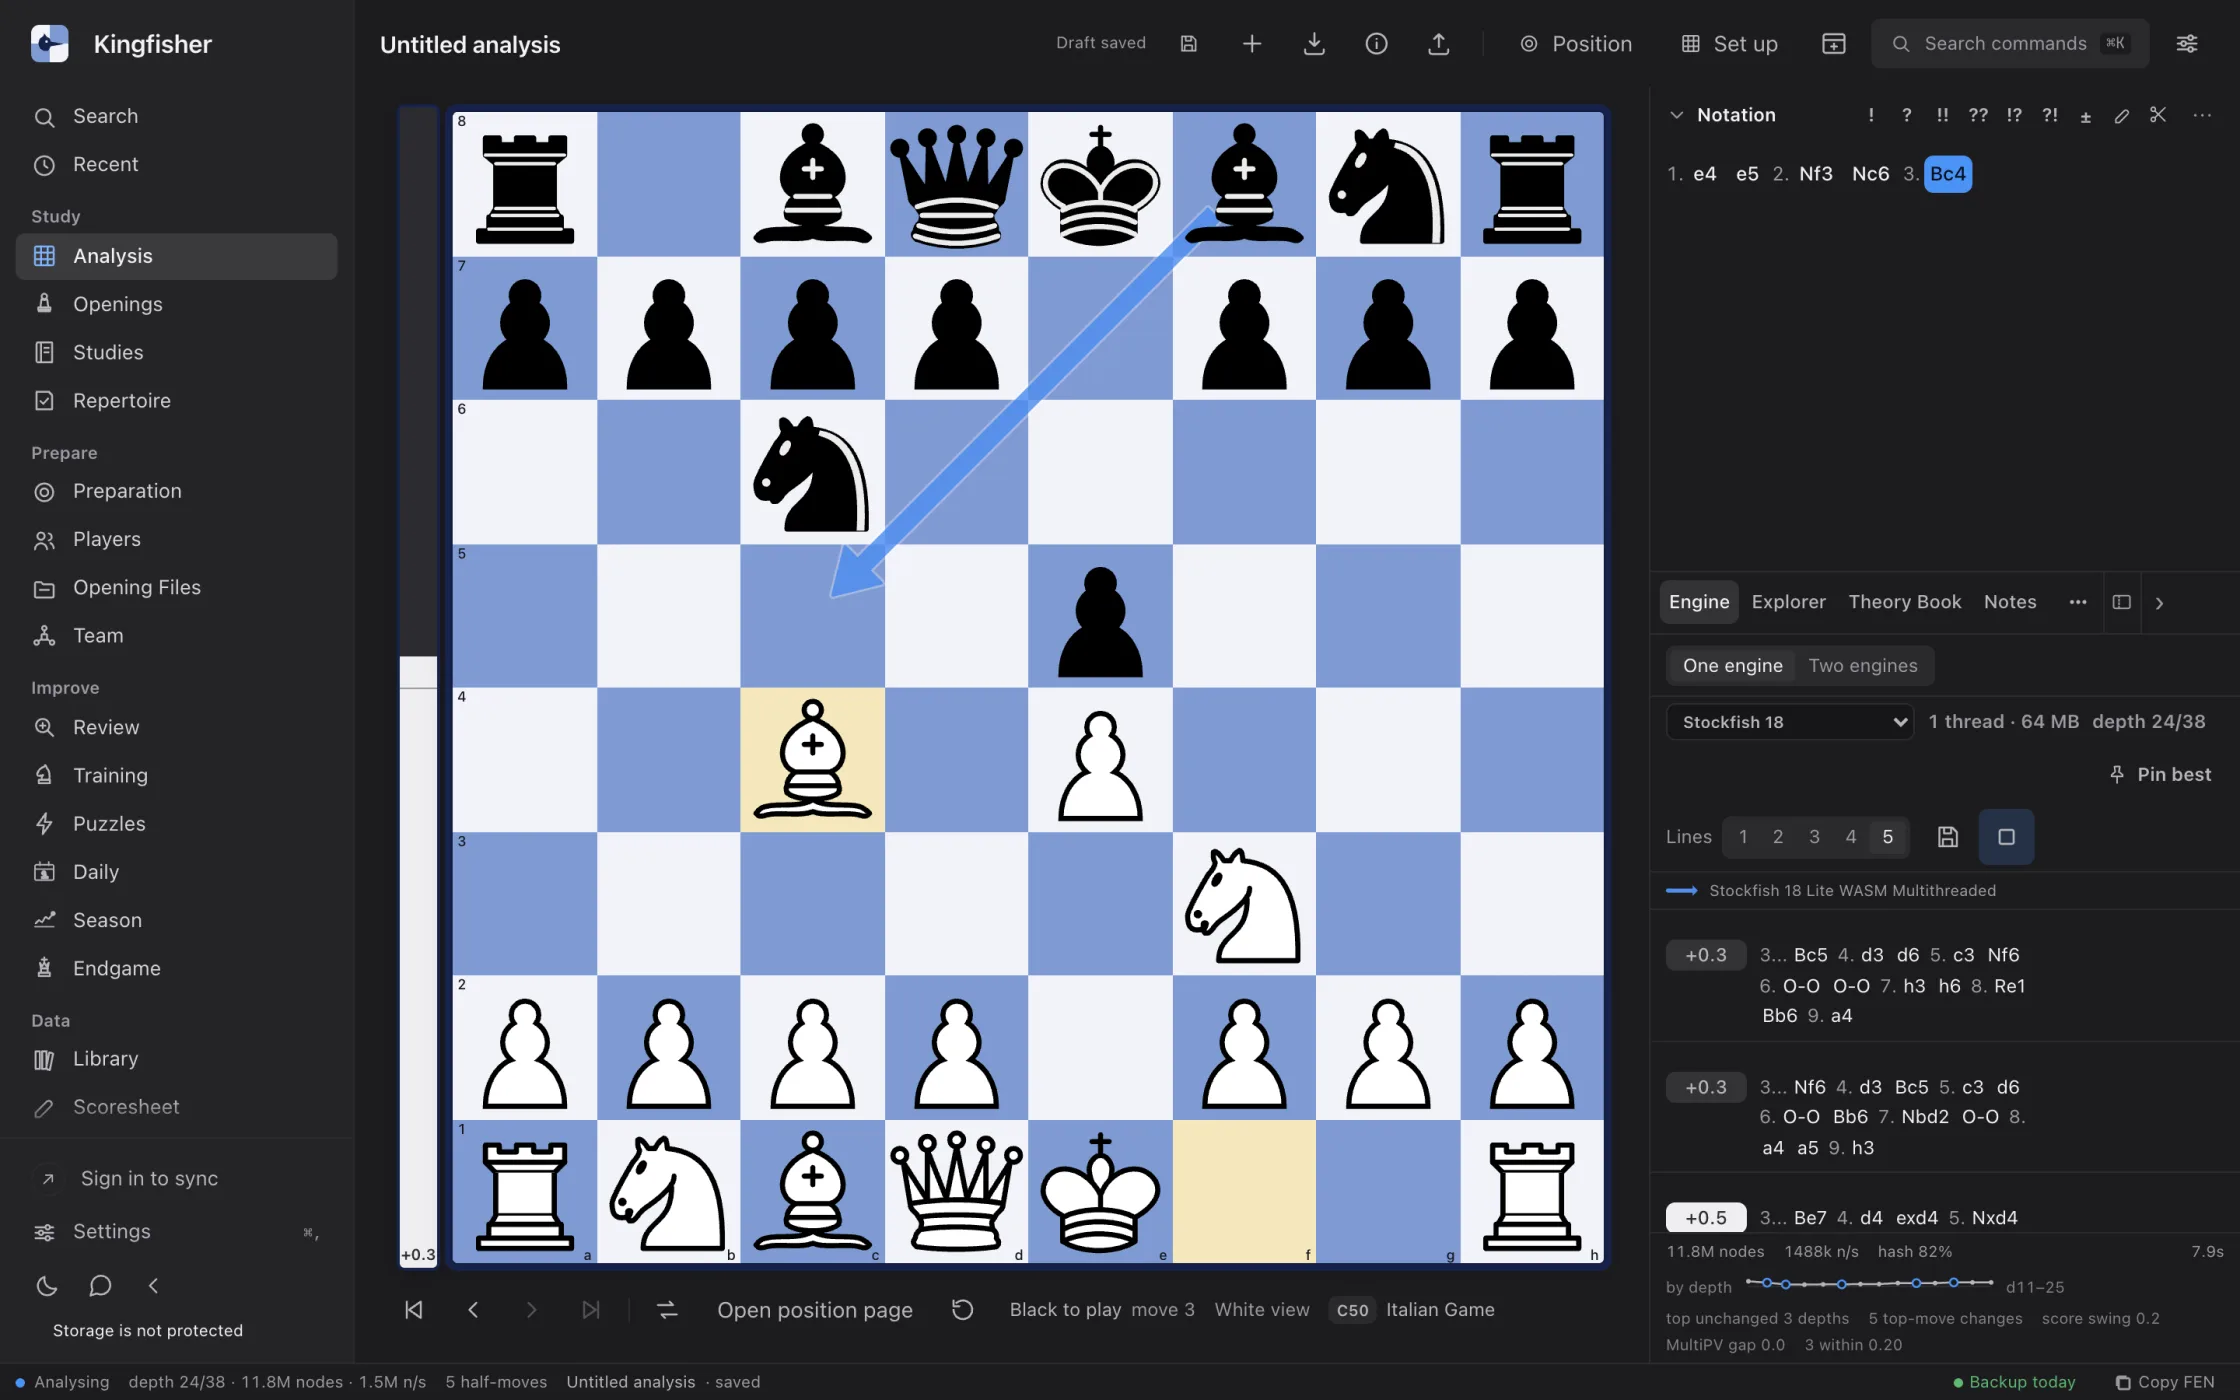Click the scissors icon in Notation toolbar
The image size is (2240, 1400).
(2158, 115)
